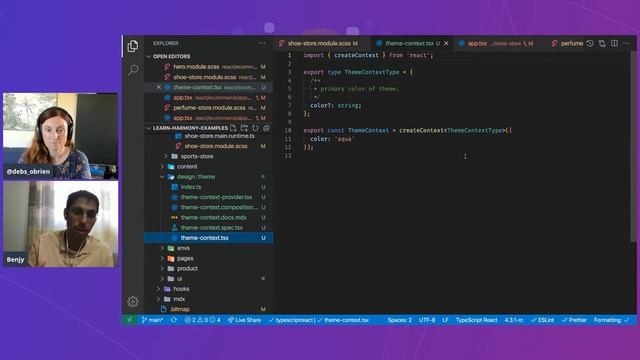
Task: Open the editor's more actions ellipsis
Action: (626, 43)
